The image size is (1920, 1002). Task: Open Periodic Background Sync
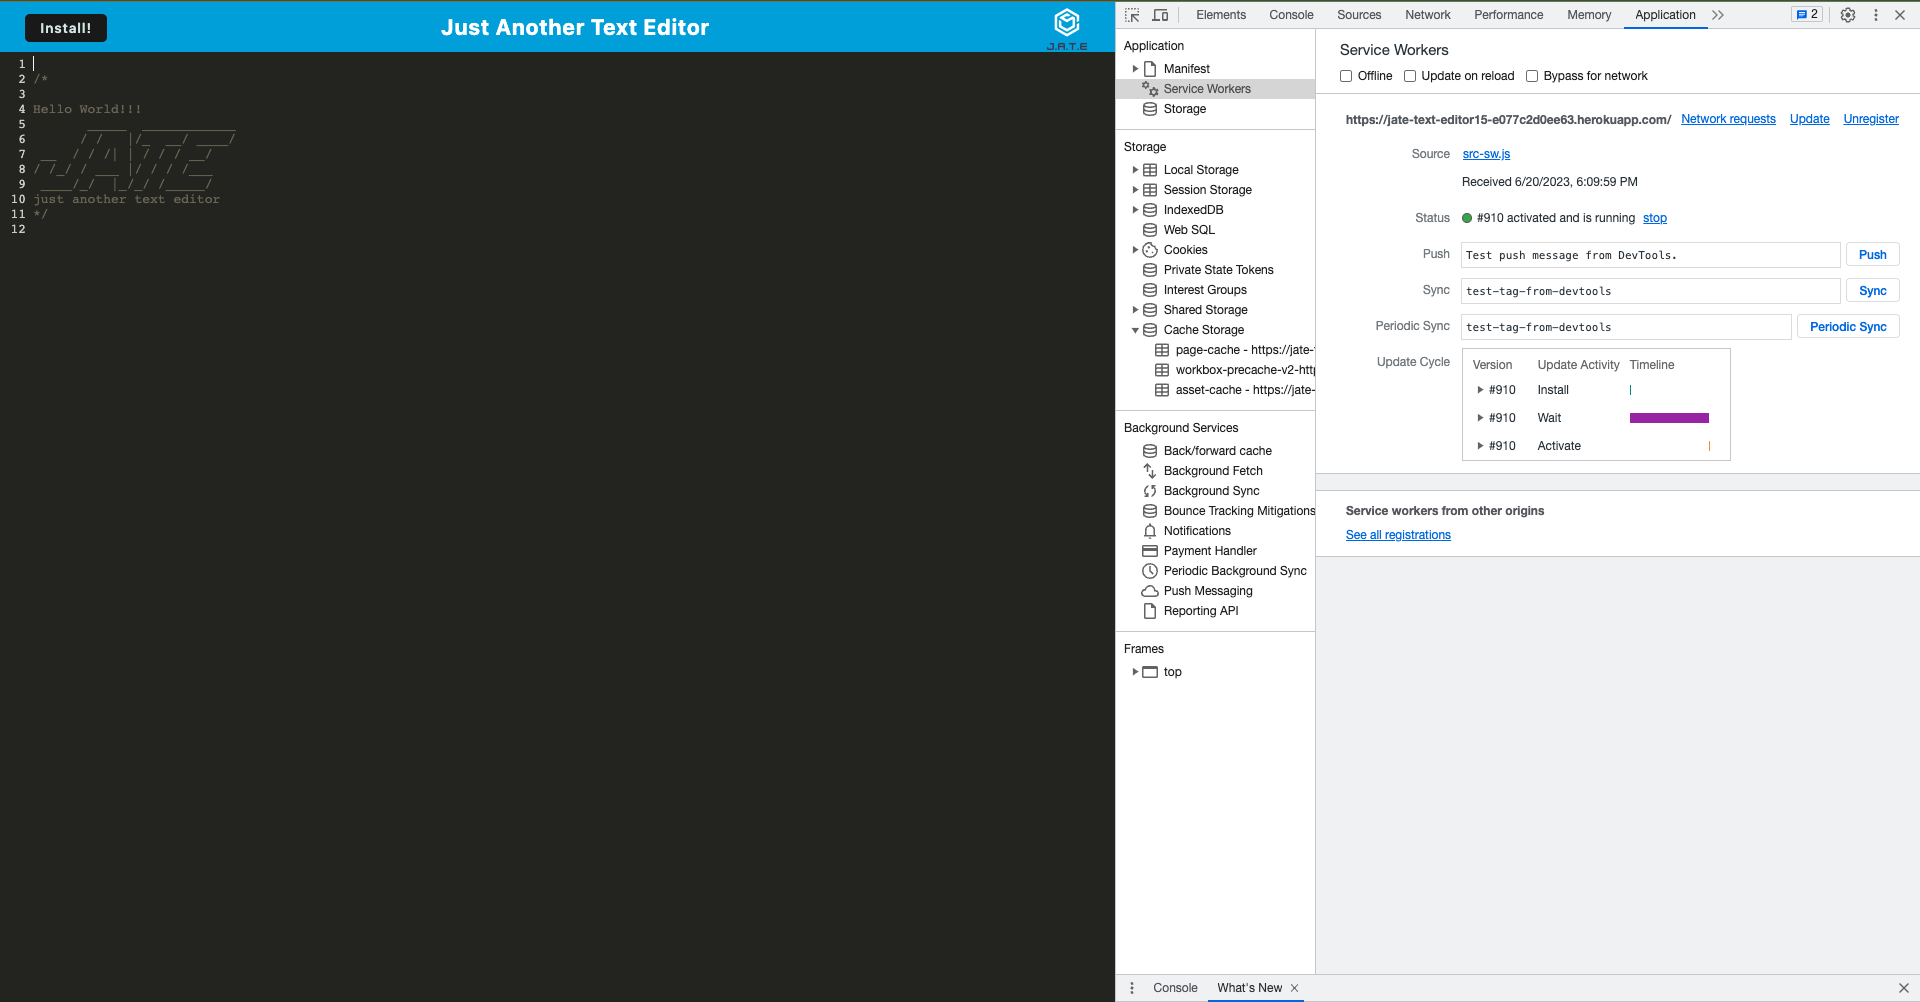(x=1234, y=570)
